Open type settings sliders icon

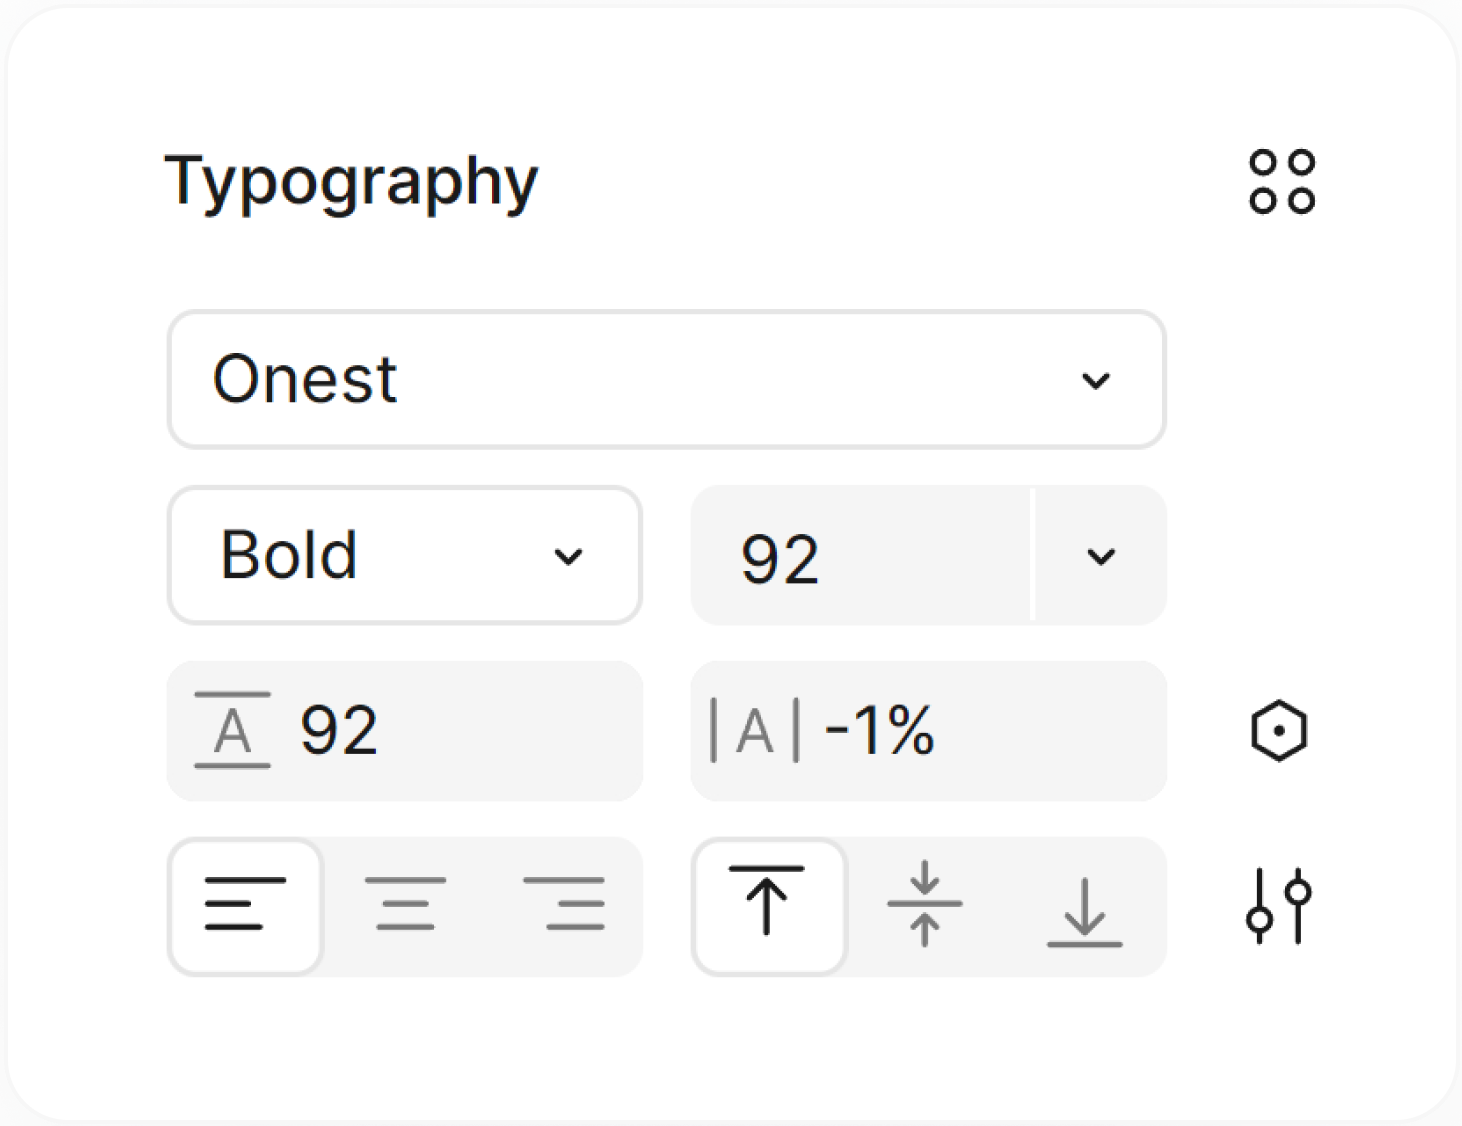click(x=1279, y=905)
